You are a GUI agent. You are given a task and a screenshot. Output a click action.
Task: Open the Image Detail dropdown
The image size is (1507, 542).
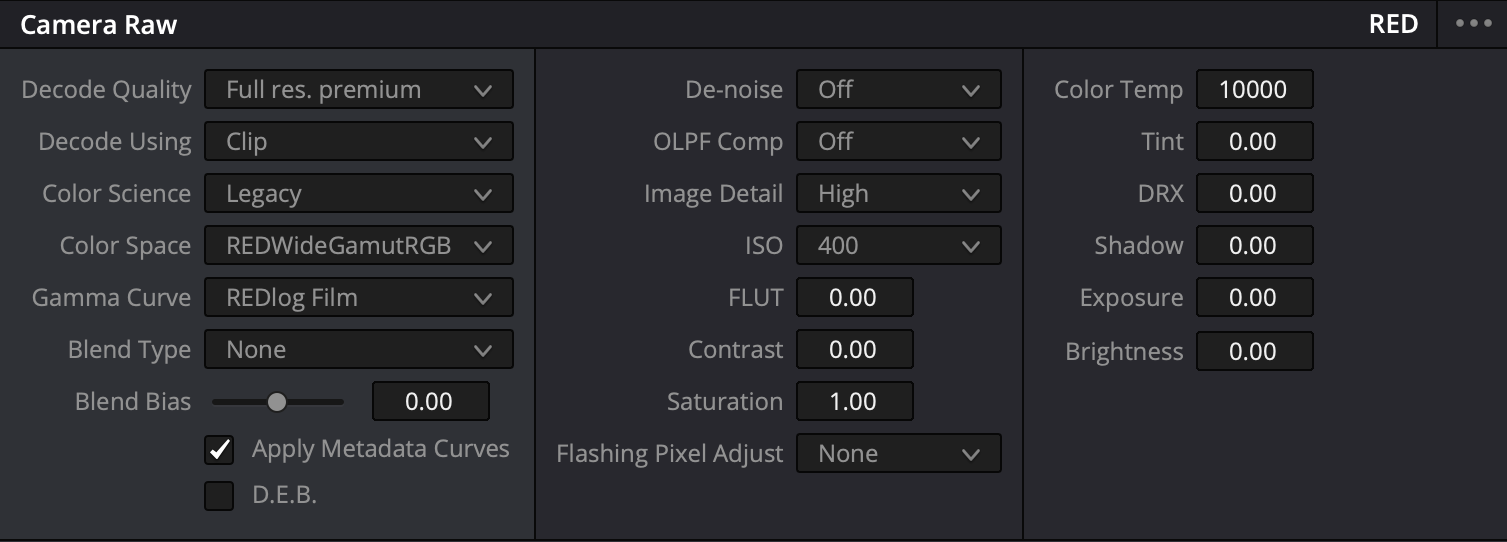tap(898, 194)
